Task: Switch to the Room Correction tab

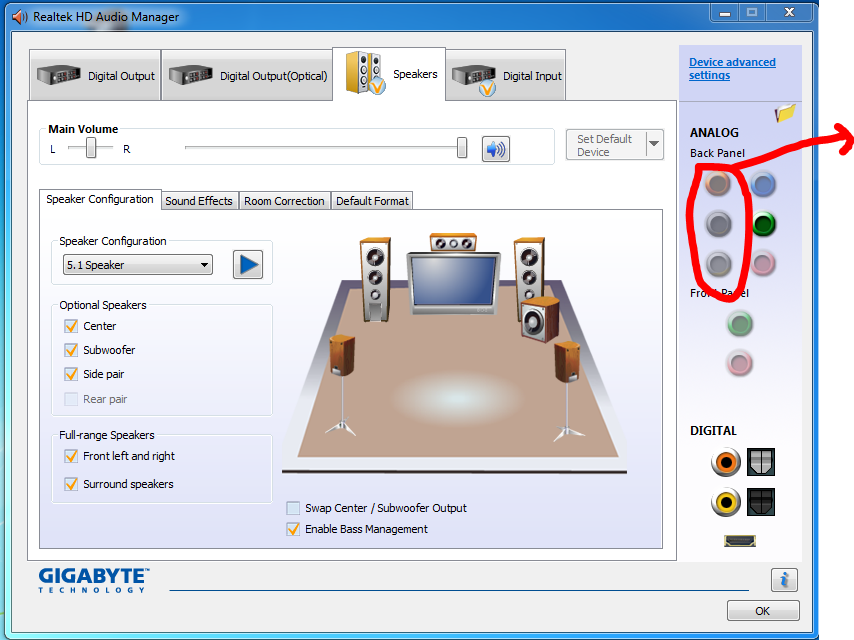Action: tap(284, 201)
